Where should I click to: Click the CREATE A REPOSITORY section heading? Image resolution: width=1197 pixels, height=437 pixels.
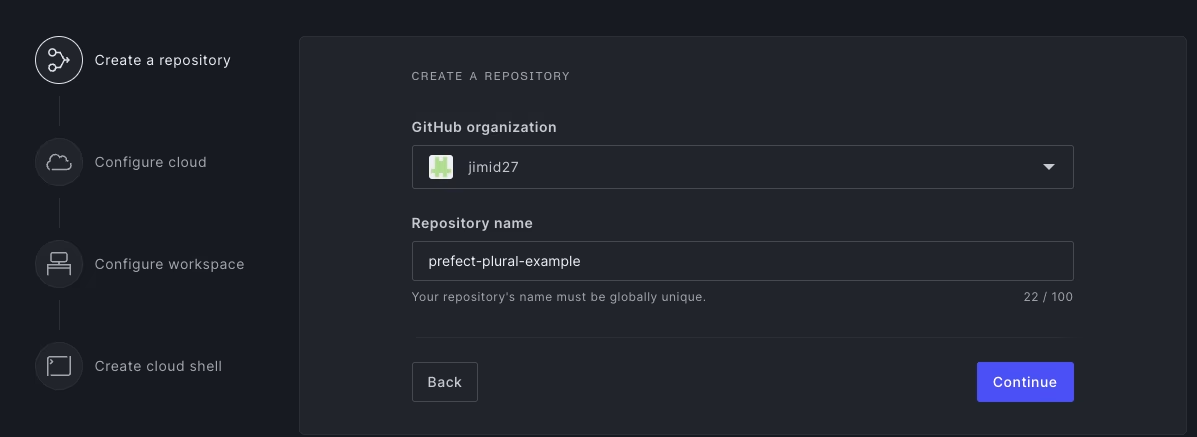click(x=491, y=76)
